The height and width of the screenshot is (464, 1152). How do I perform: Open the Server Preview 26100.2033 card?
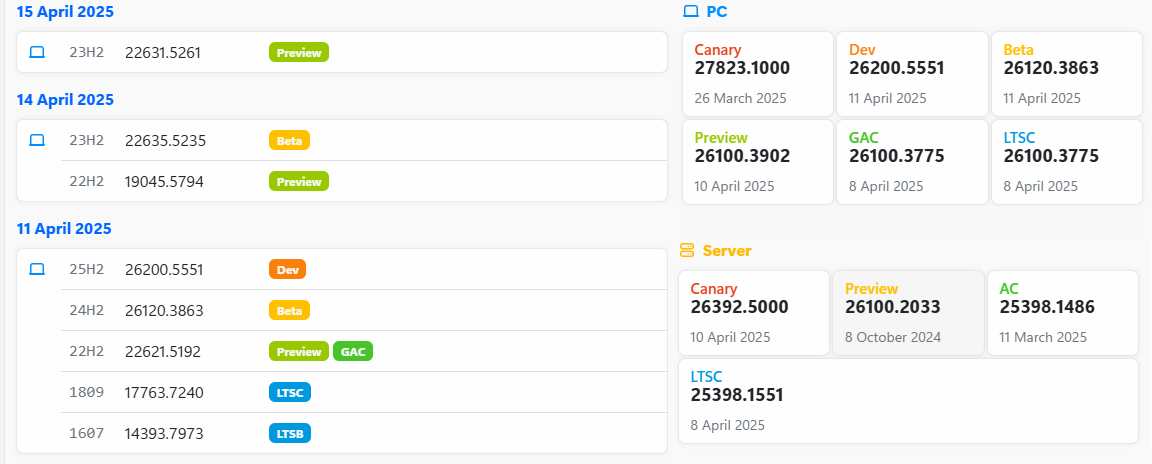(x=908, y=313)
